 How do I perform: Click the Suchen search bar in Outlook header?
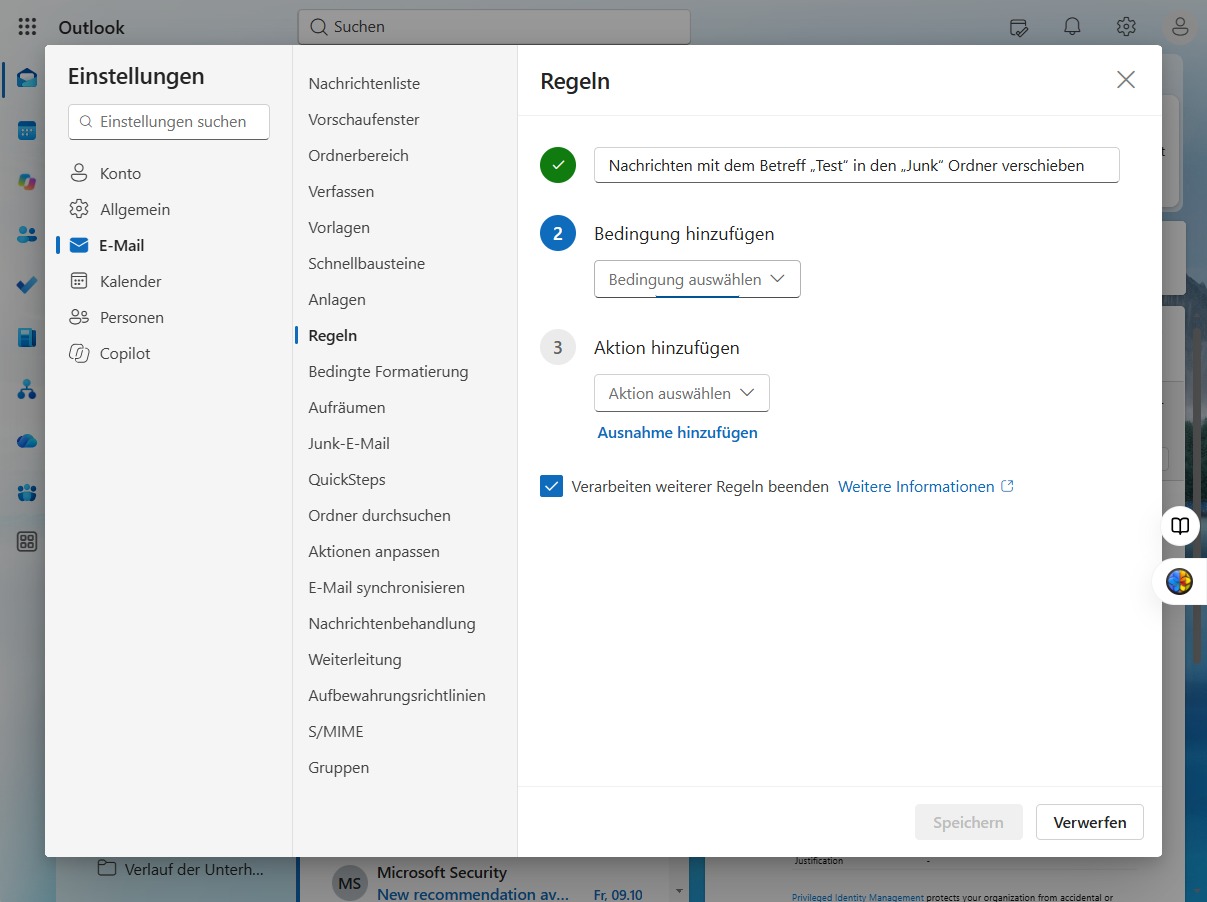point(494,27)
